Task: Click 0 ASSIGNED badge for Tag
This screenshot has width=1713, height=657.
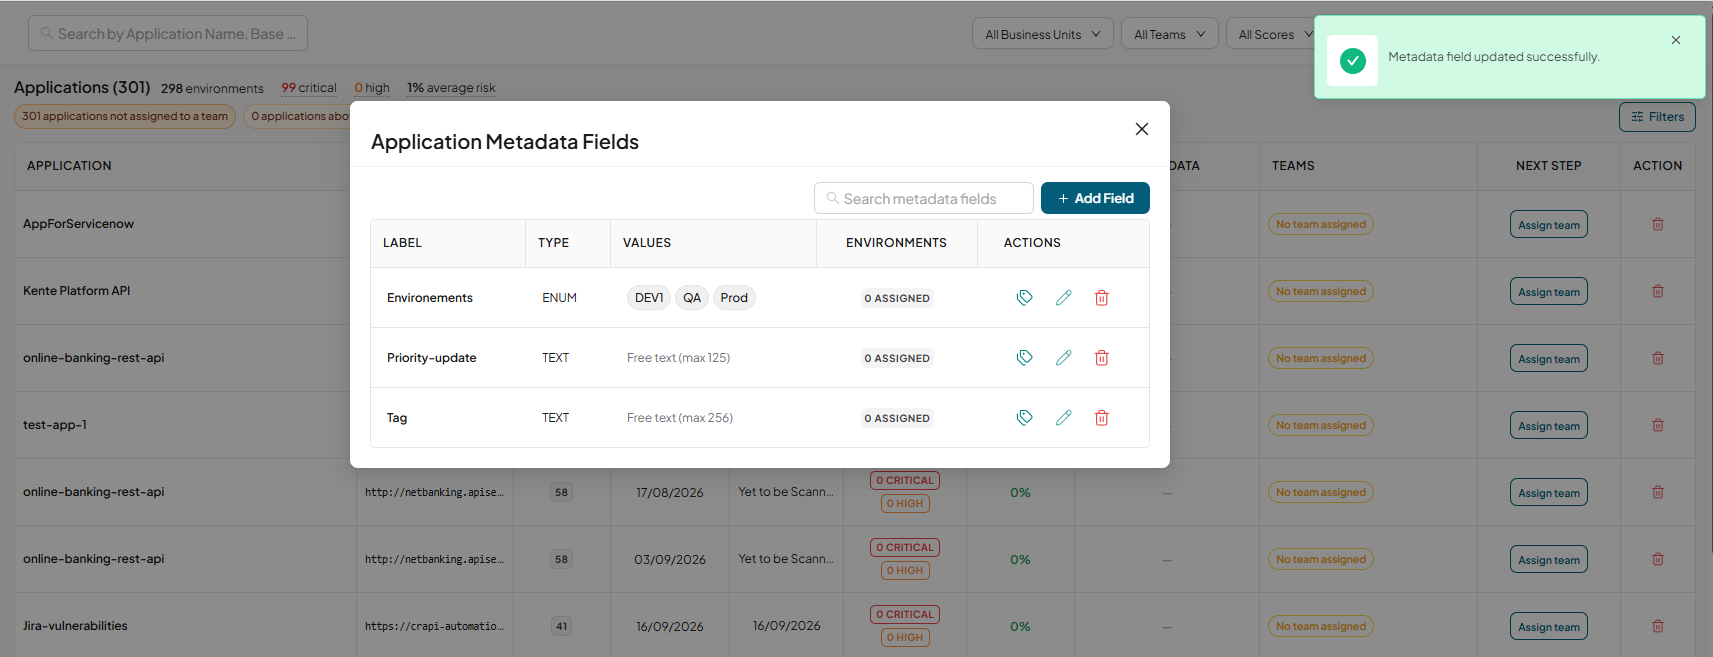Action: [x=897, y=418]
